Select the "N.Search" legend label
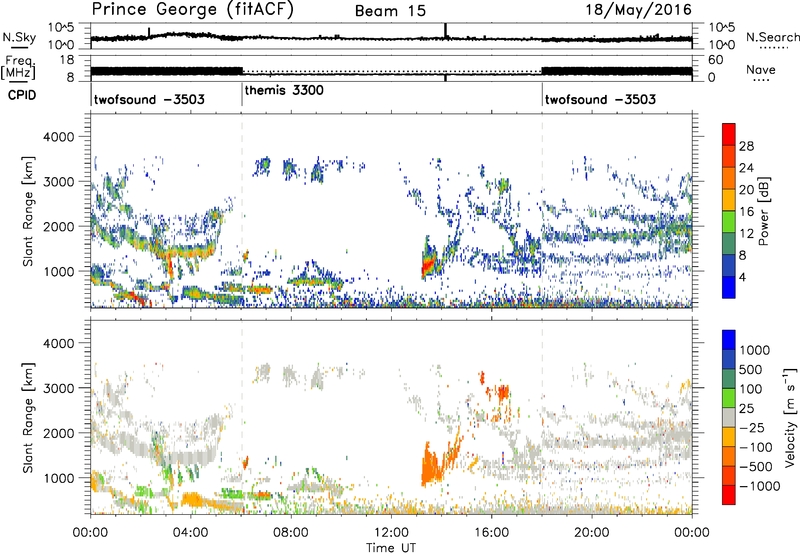The image size is (800, 554). tap(772, 37)
